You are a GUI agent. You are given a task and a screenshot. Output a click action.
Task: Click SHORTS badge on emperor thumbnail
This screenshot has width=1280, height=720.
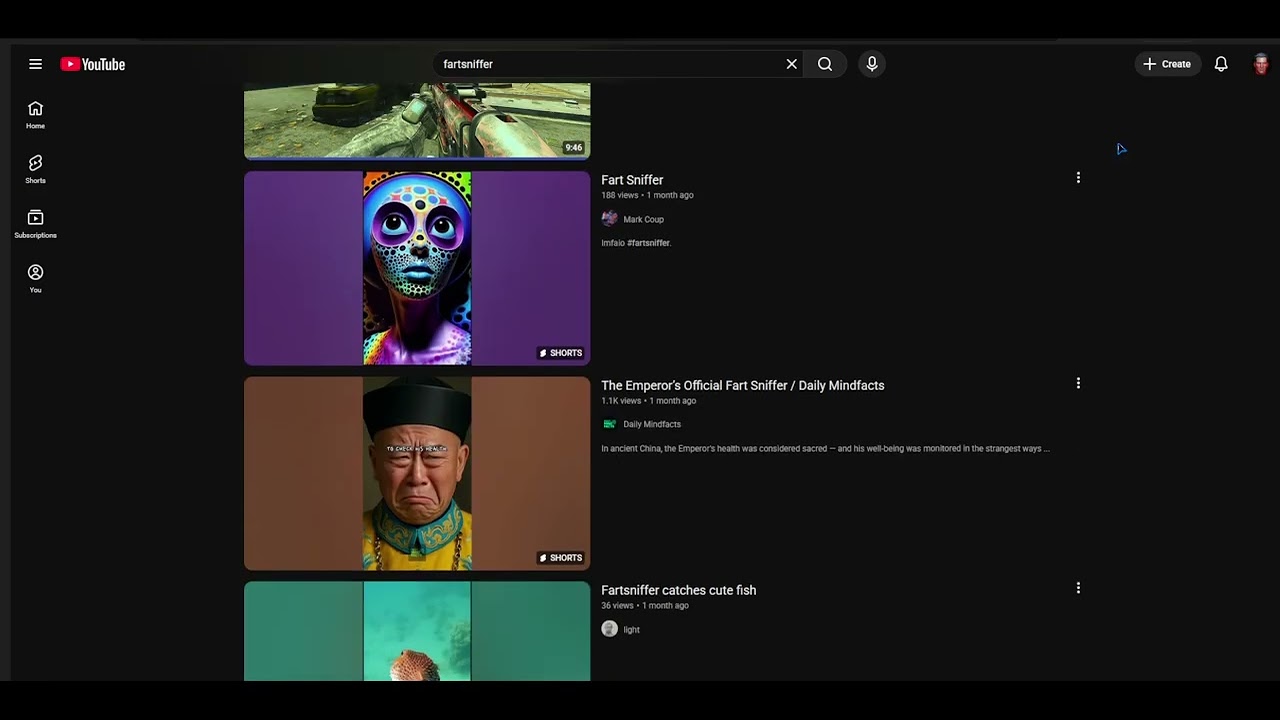(561, 558)
